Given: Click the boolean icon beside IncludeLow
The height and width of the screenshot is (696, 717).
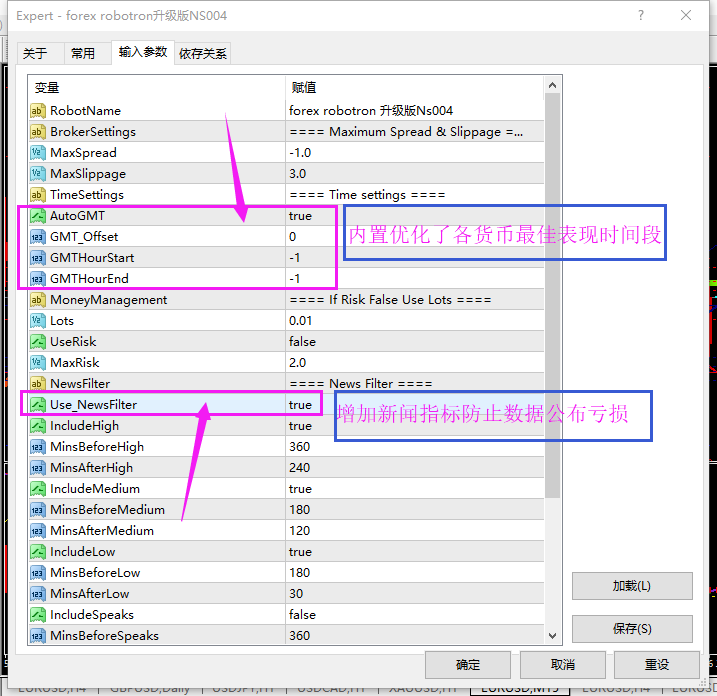Looking at the screenshot, I should [x=37, y=552].
